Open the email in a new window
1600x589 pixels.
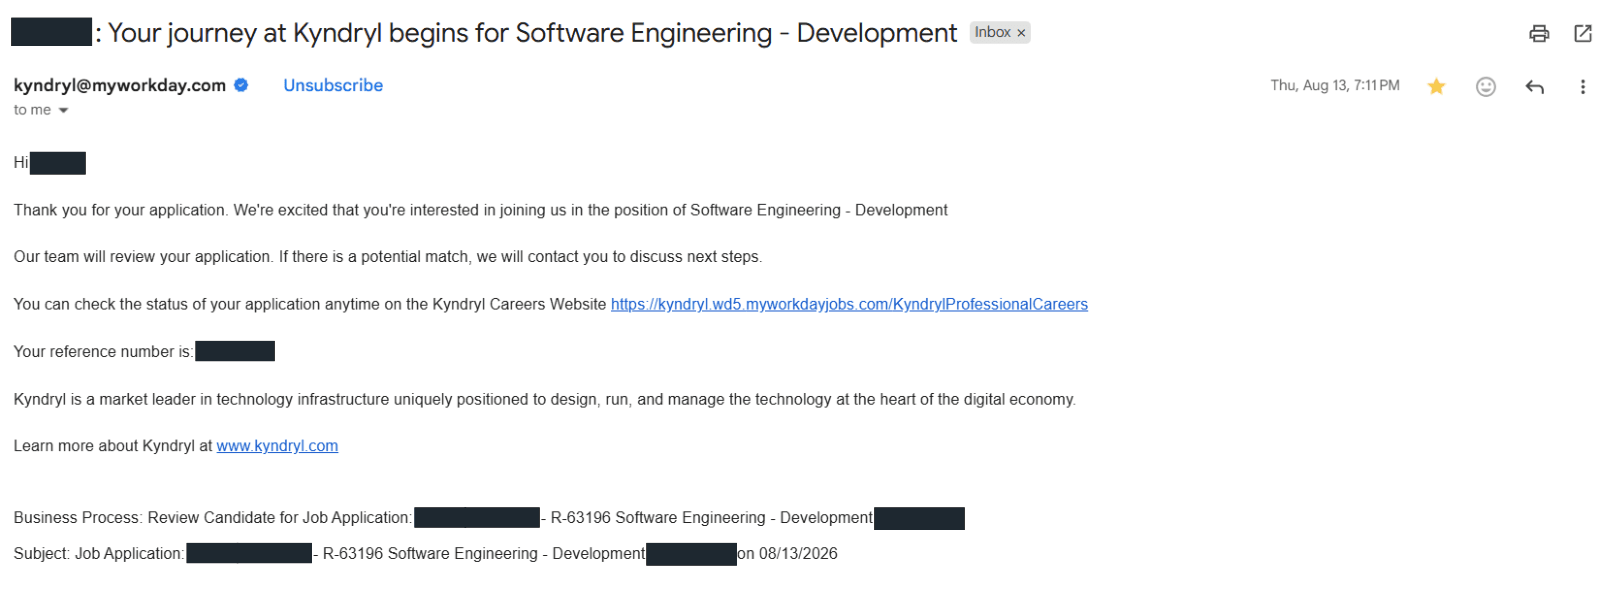point(1582,34)
